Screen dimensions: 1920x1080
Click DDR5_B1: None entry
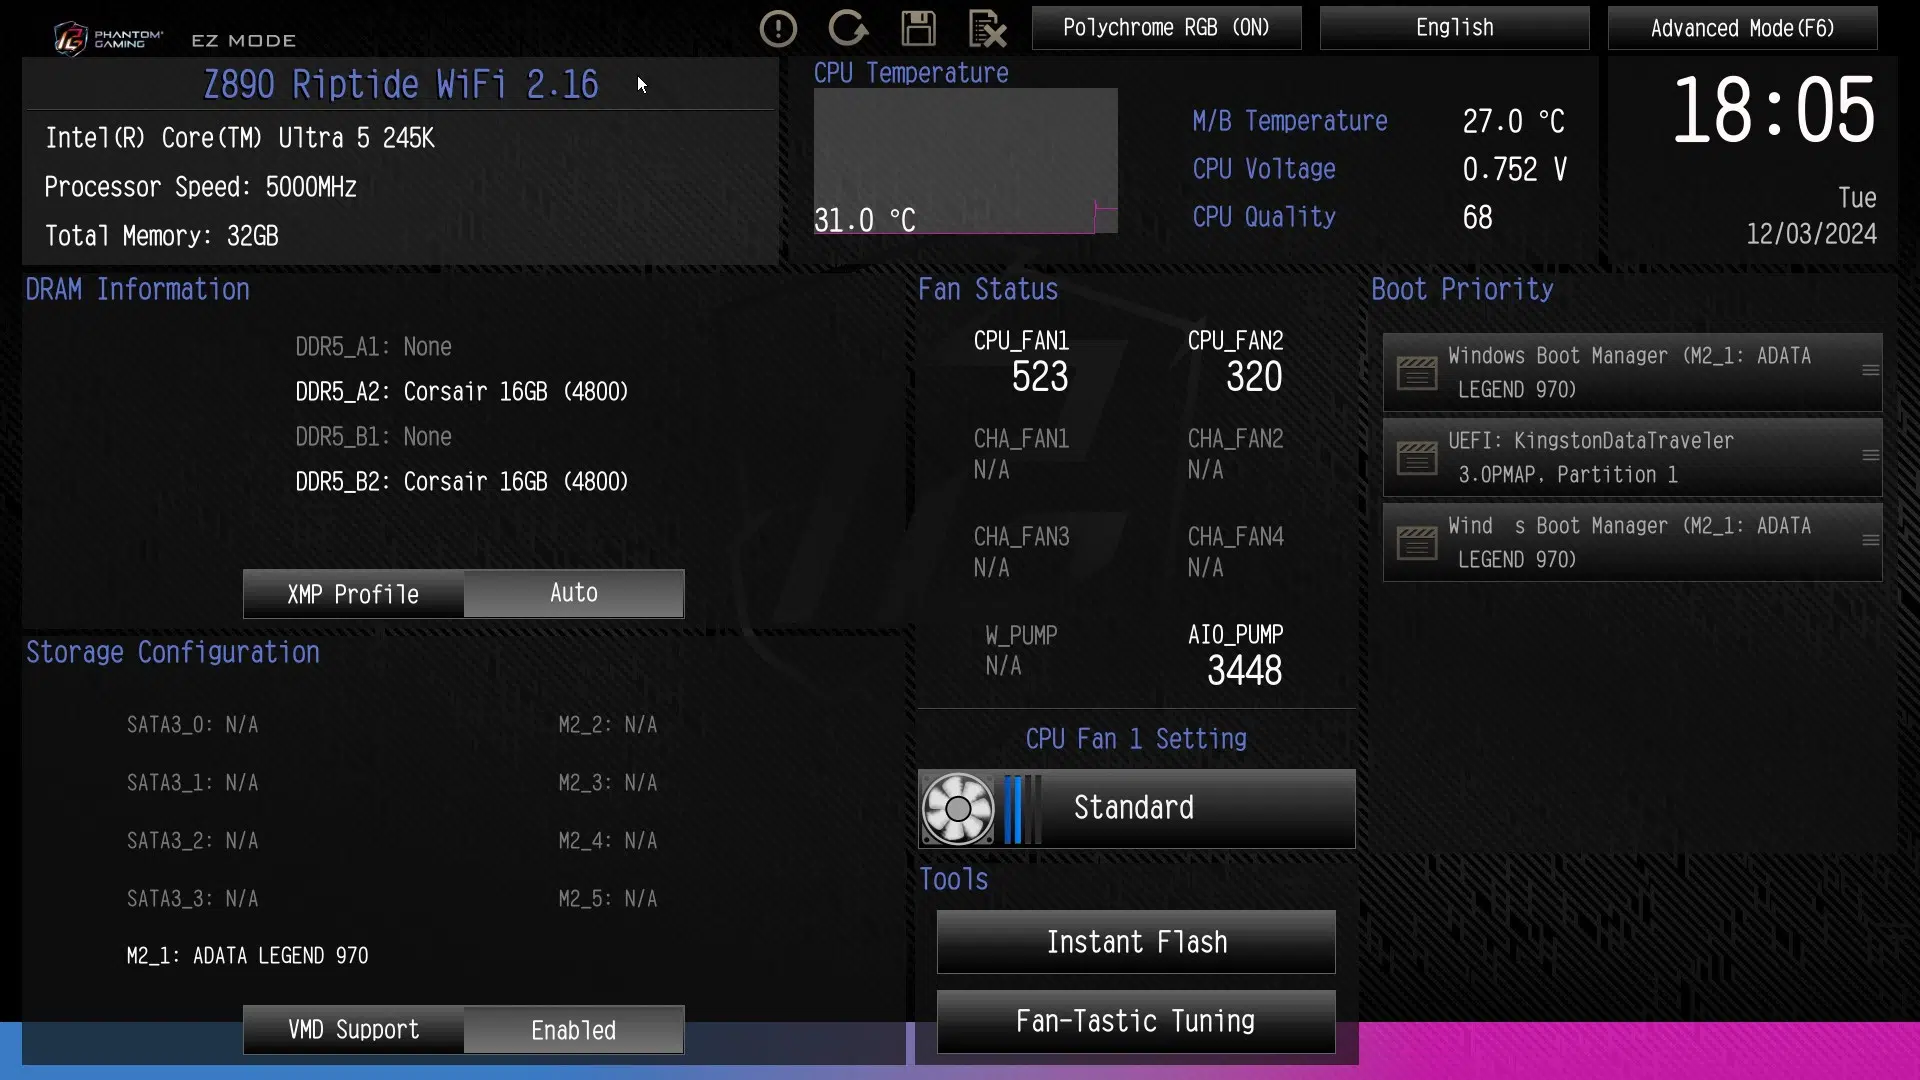coord(373,437)
